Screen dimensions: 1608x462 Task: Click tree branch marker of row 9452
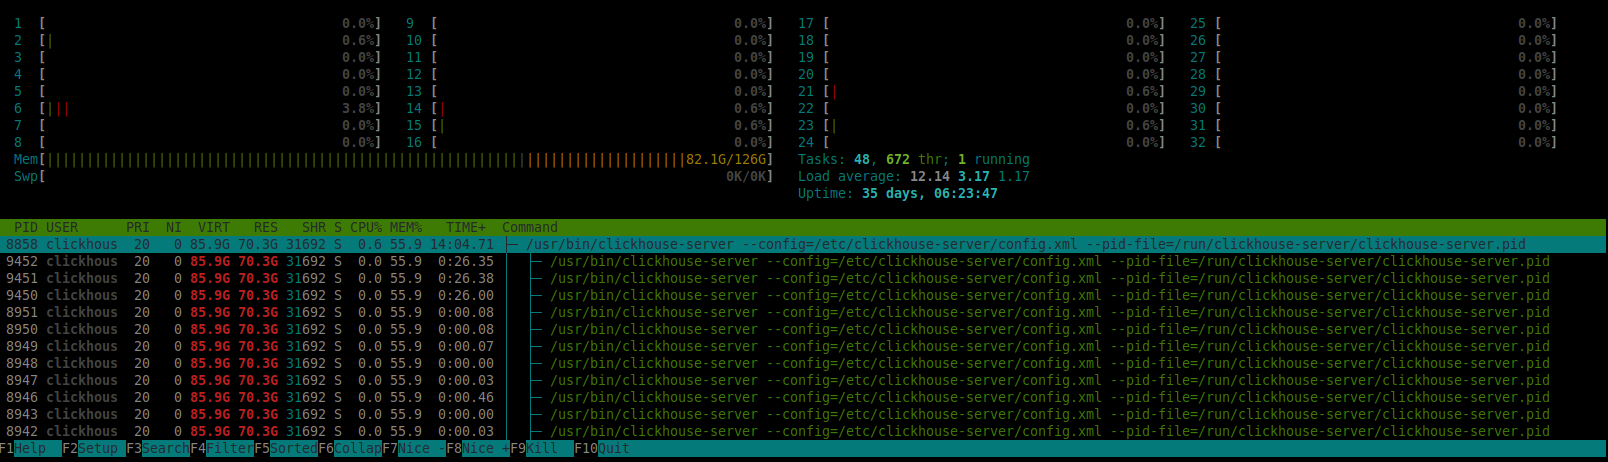pyautogui.click(x=536, y=261)
